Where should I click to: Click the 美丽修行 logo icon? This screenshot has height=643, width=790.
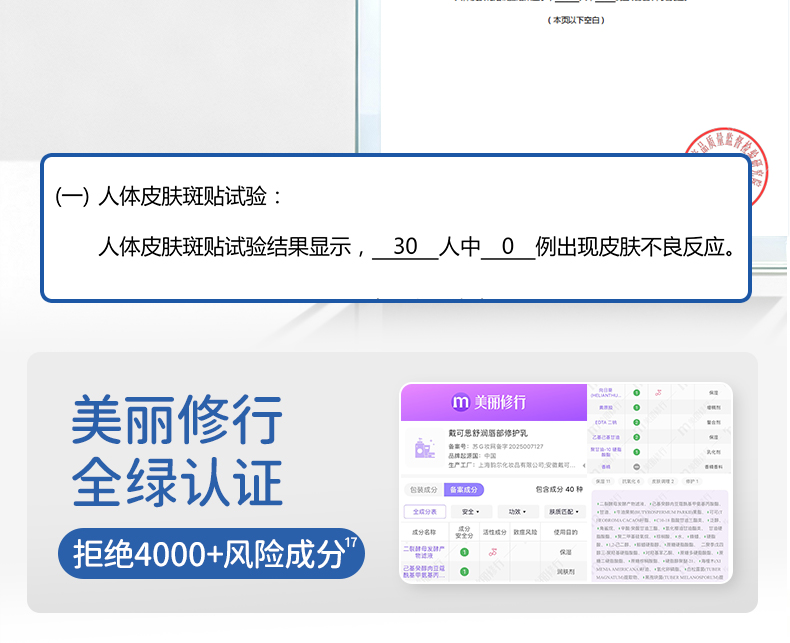pos(460,402)
